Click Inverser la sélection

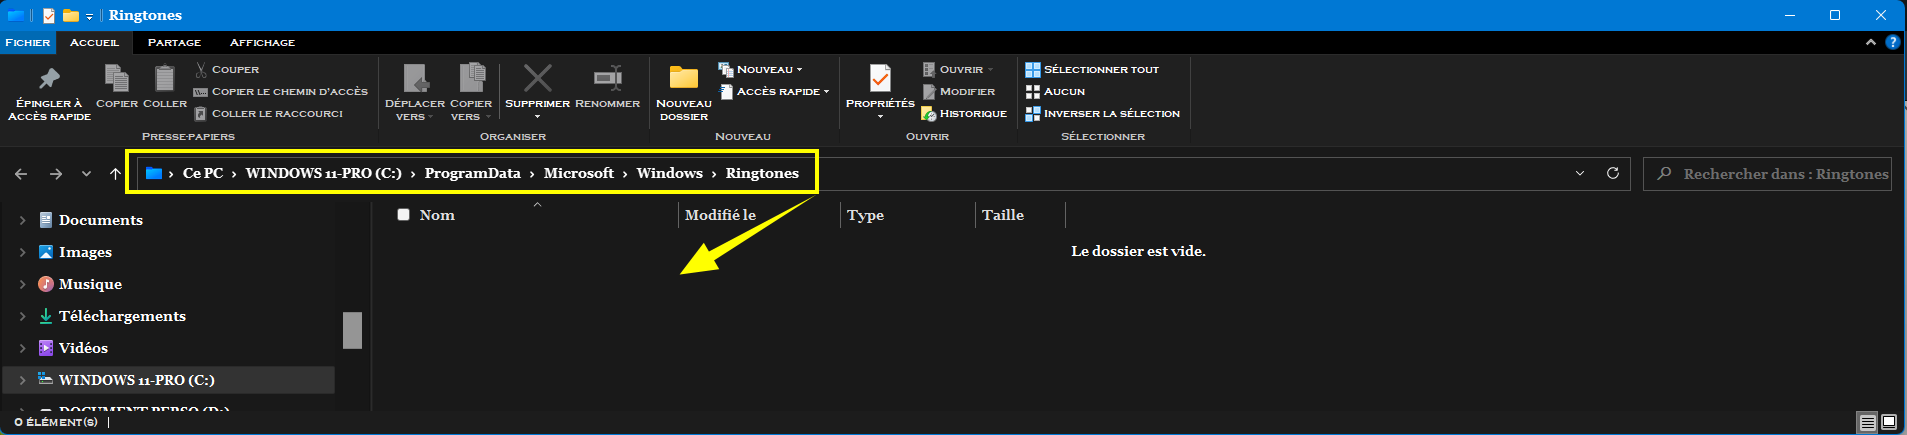[1103, 113]
